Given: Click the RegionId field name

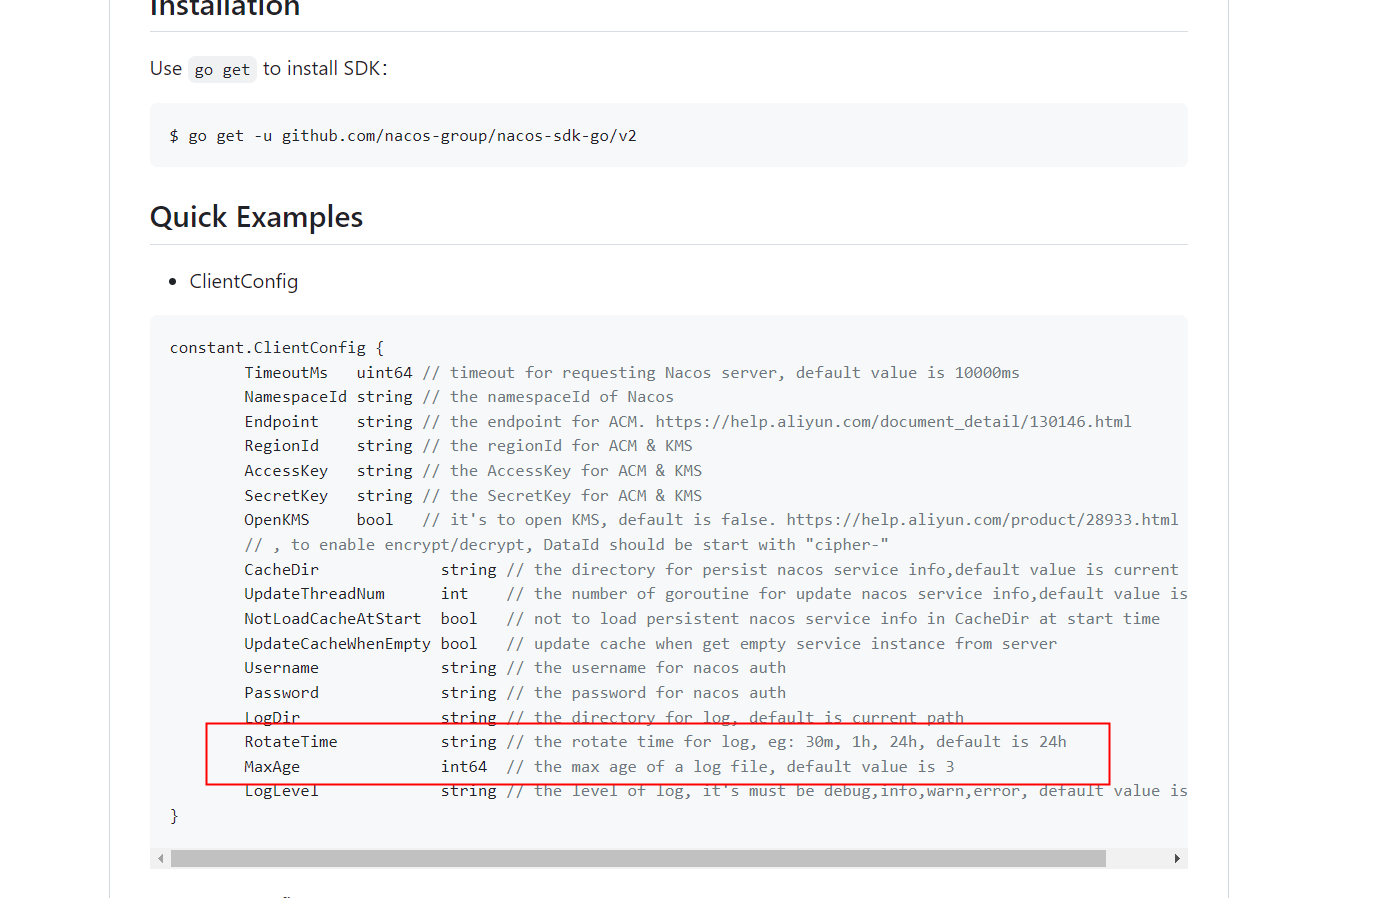Looking at the screenshot, I should point(281,446).
